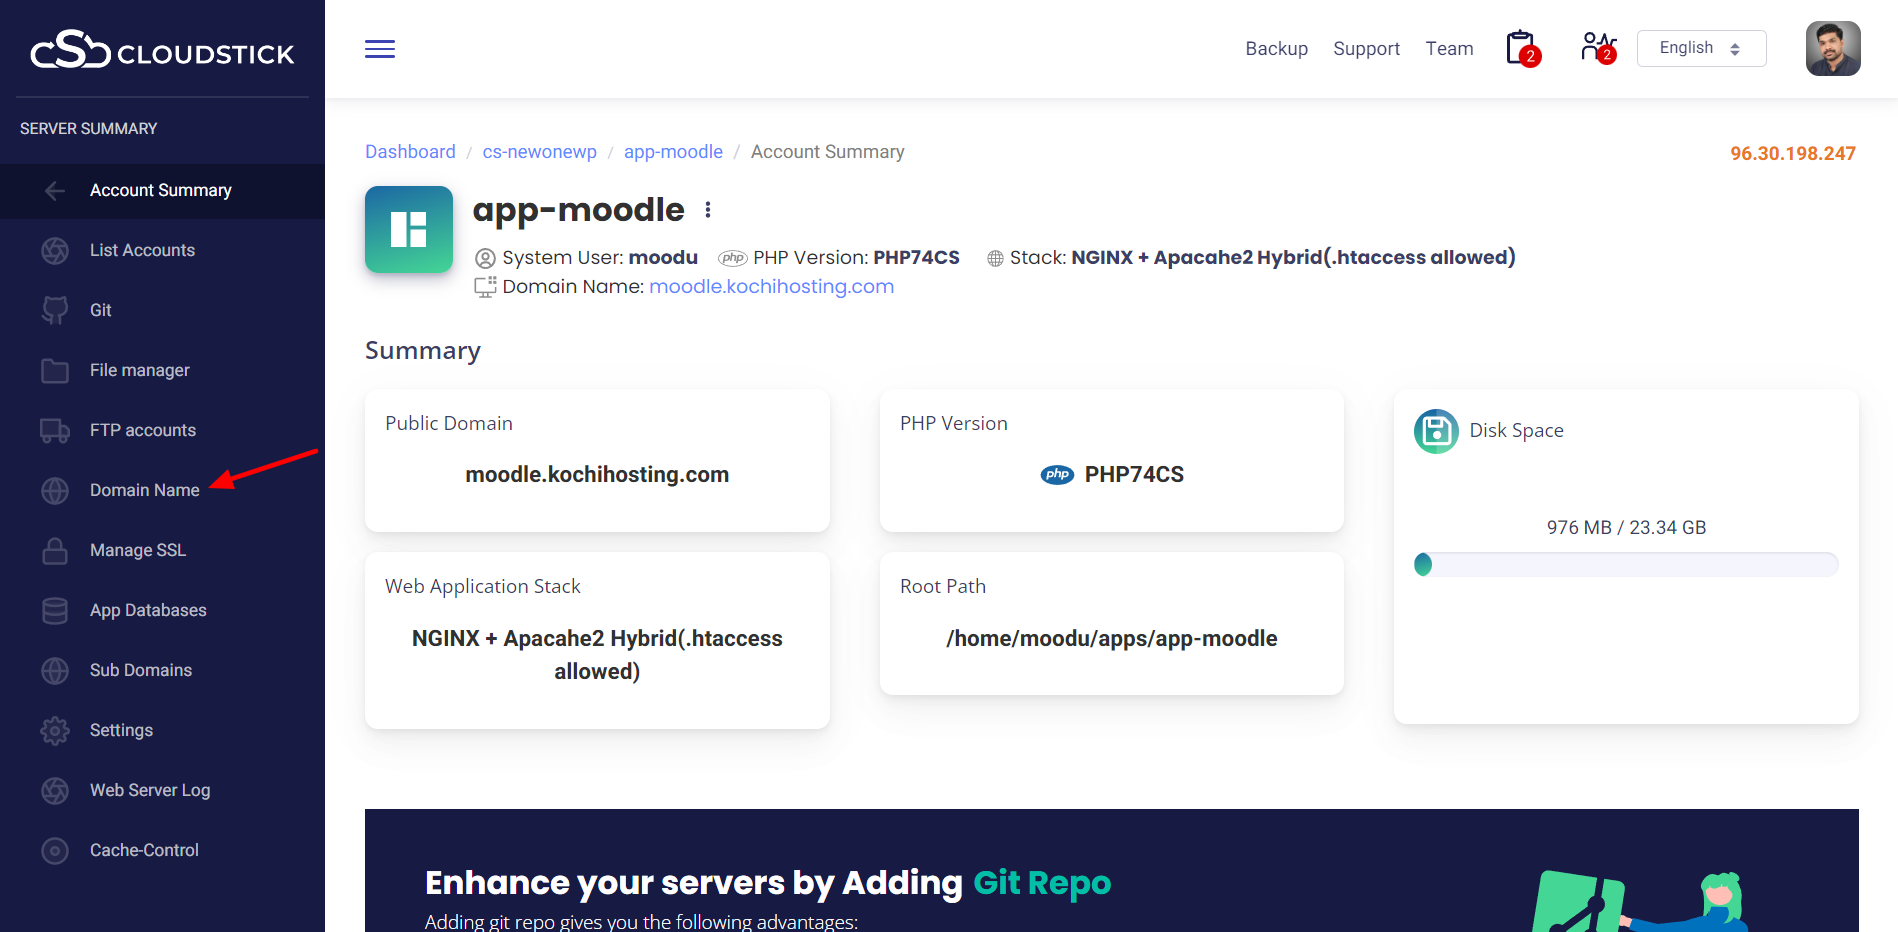
Task: Click the Disk Space usage bar
Action: click(1625, 565)
